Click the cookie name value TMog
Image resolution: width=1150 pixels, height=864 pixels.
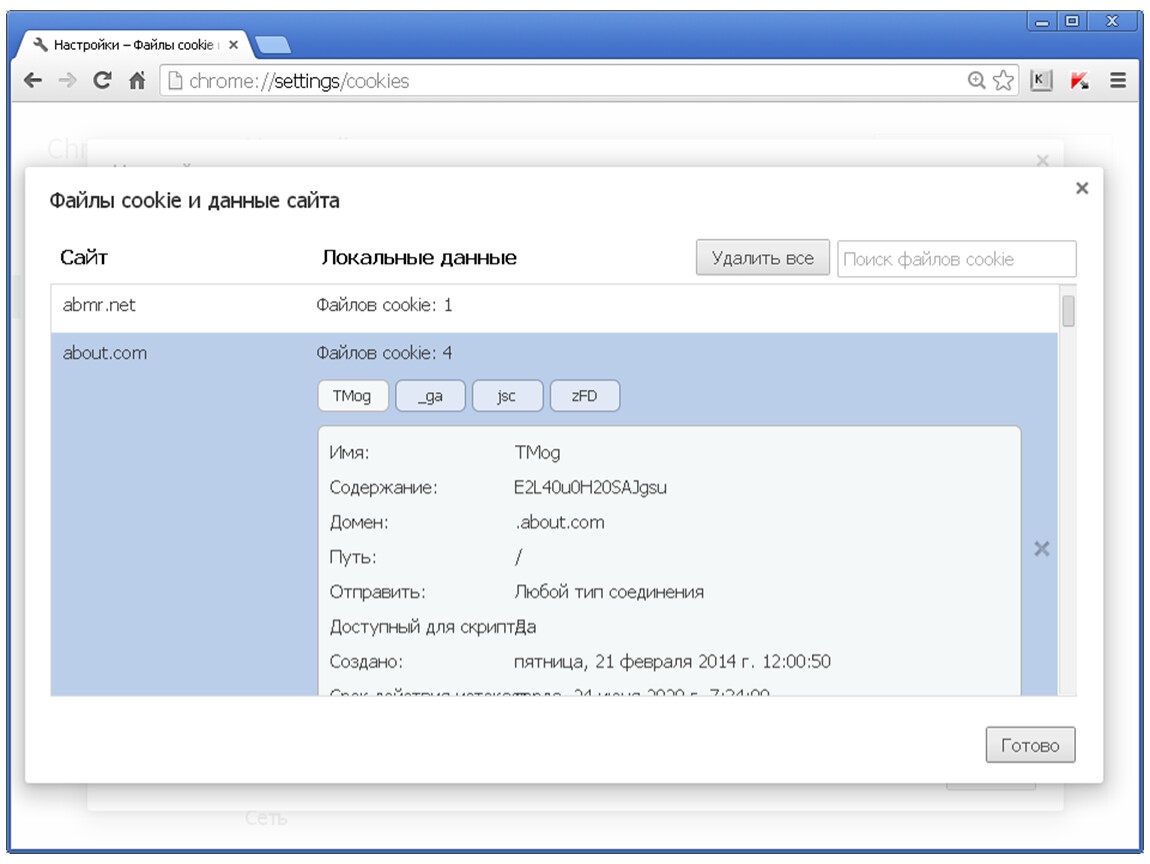click(x=538, y=453)
